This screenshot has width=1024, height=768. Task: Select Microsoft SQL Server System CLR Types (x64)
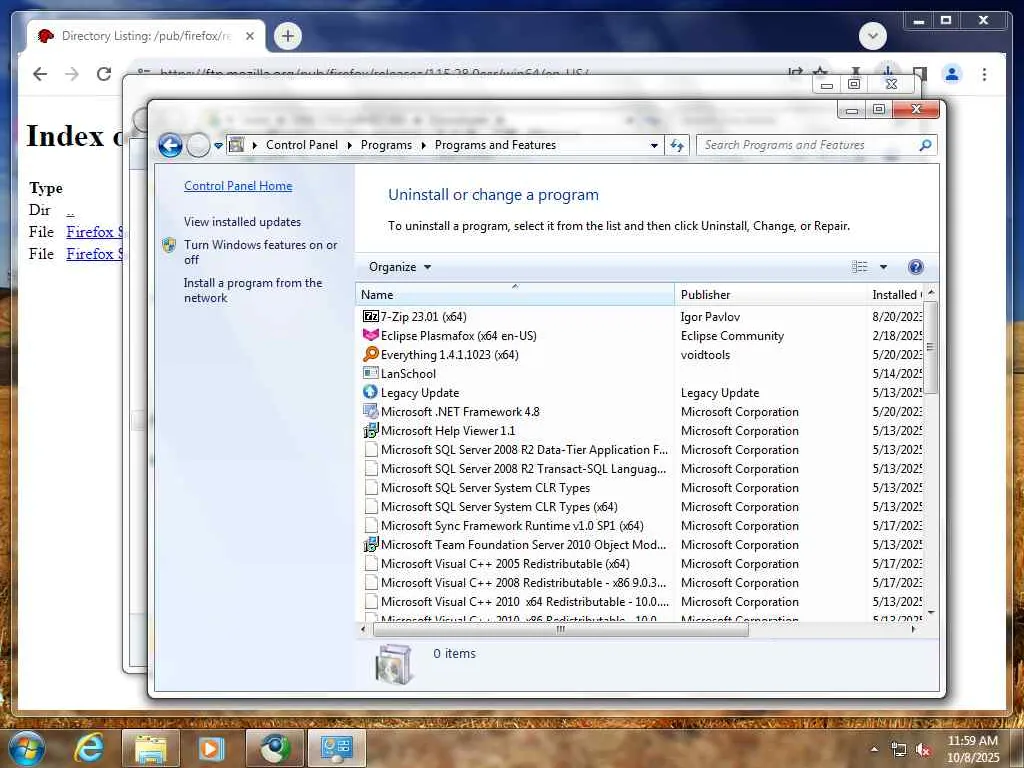[640, 506]
